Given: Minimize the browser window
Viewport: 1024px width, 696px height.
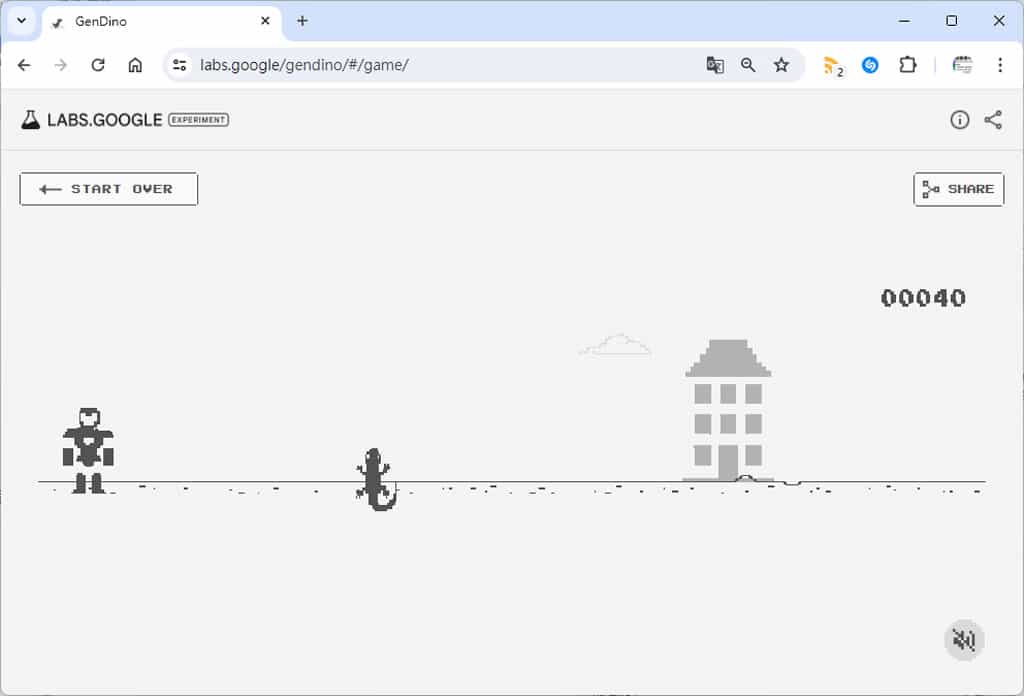Looking at the screenshot, I should click(x=904, y=21).
